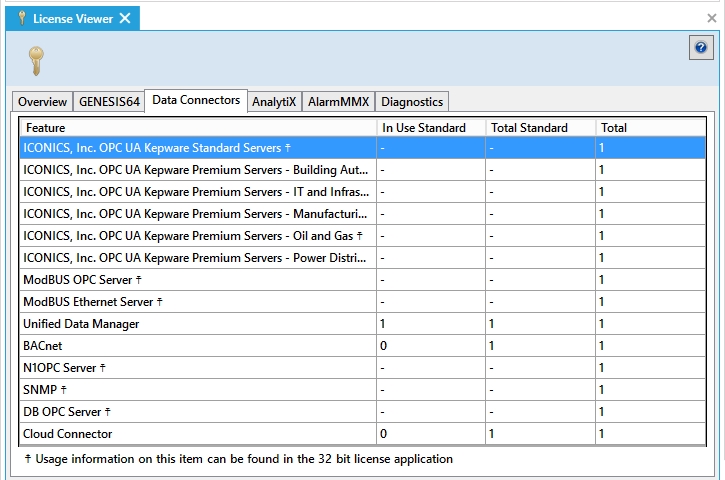The width and height of the screenshot is (725, 480).
Task: Click the blue help question mark icon
Action: coord(701,48)
